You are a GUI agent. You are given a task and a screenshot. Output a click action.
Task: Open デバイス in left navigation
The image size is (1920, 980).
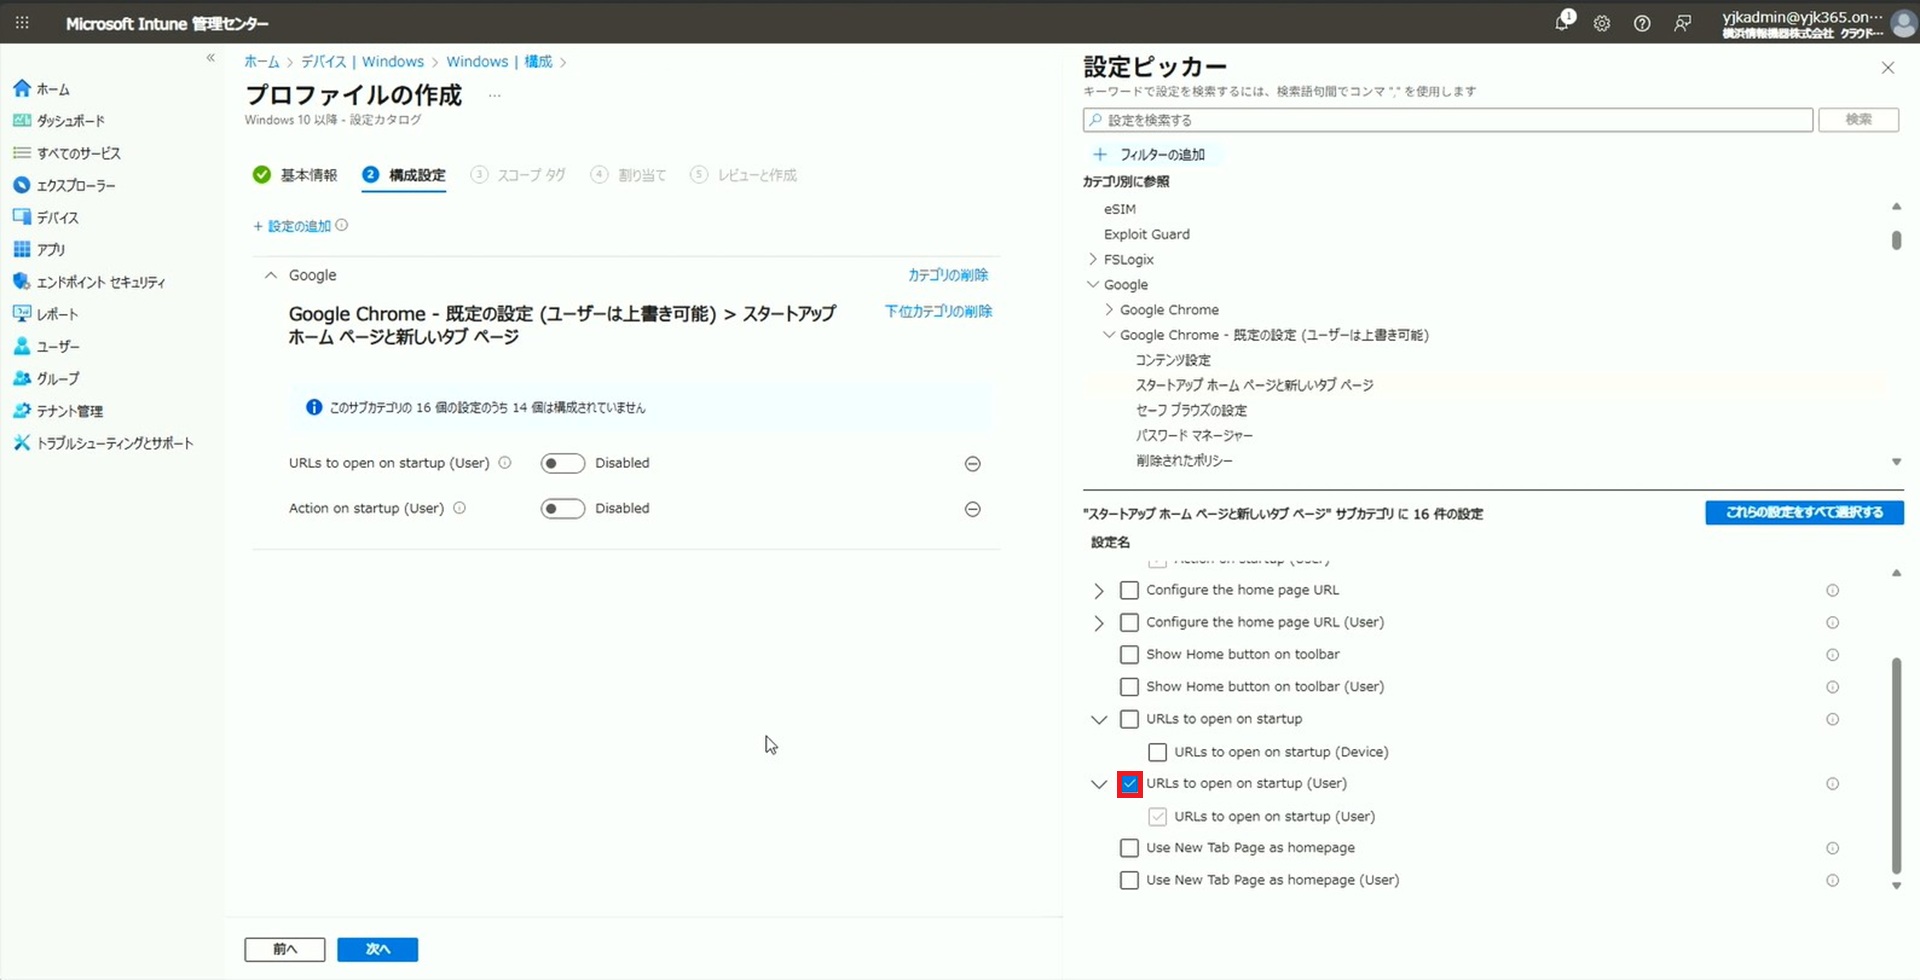click(57, 217)
